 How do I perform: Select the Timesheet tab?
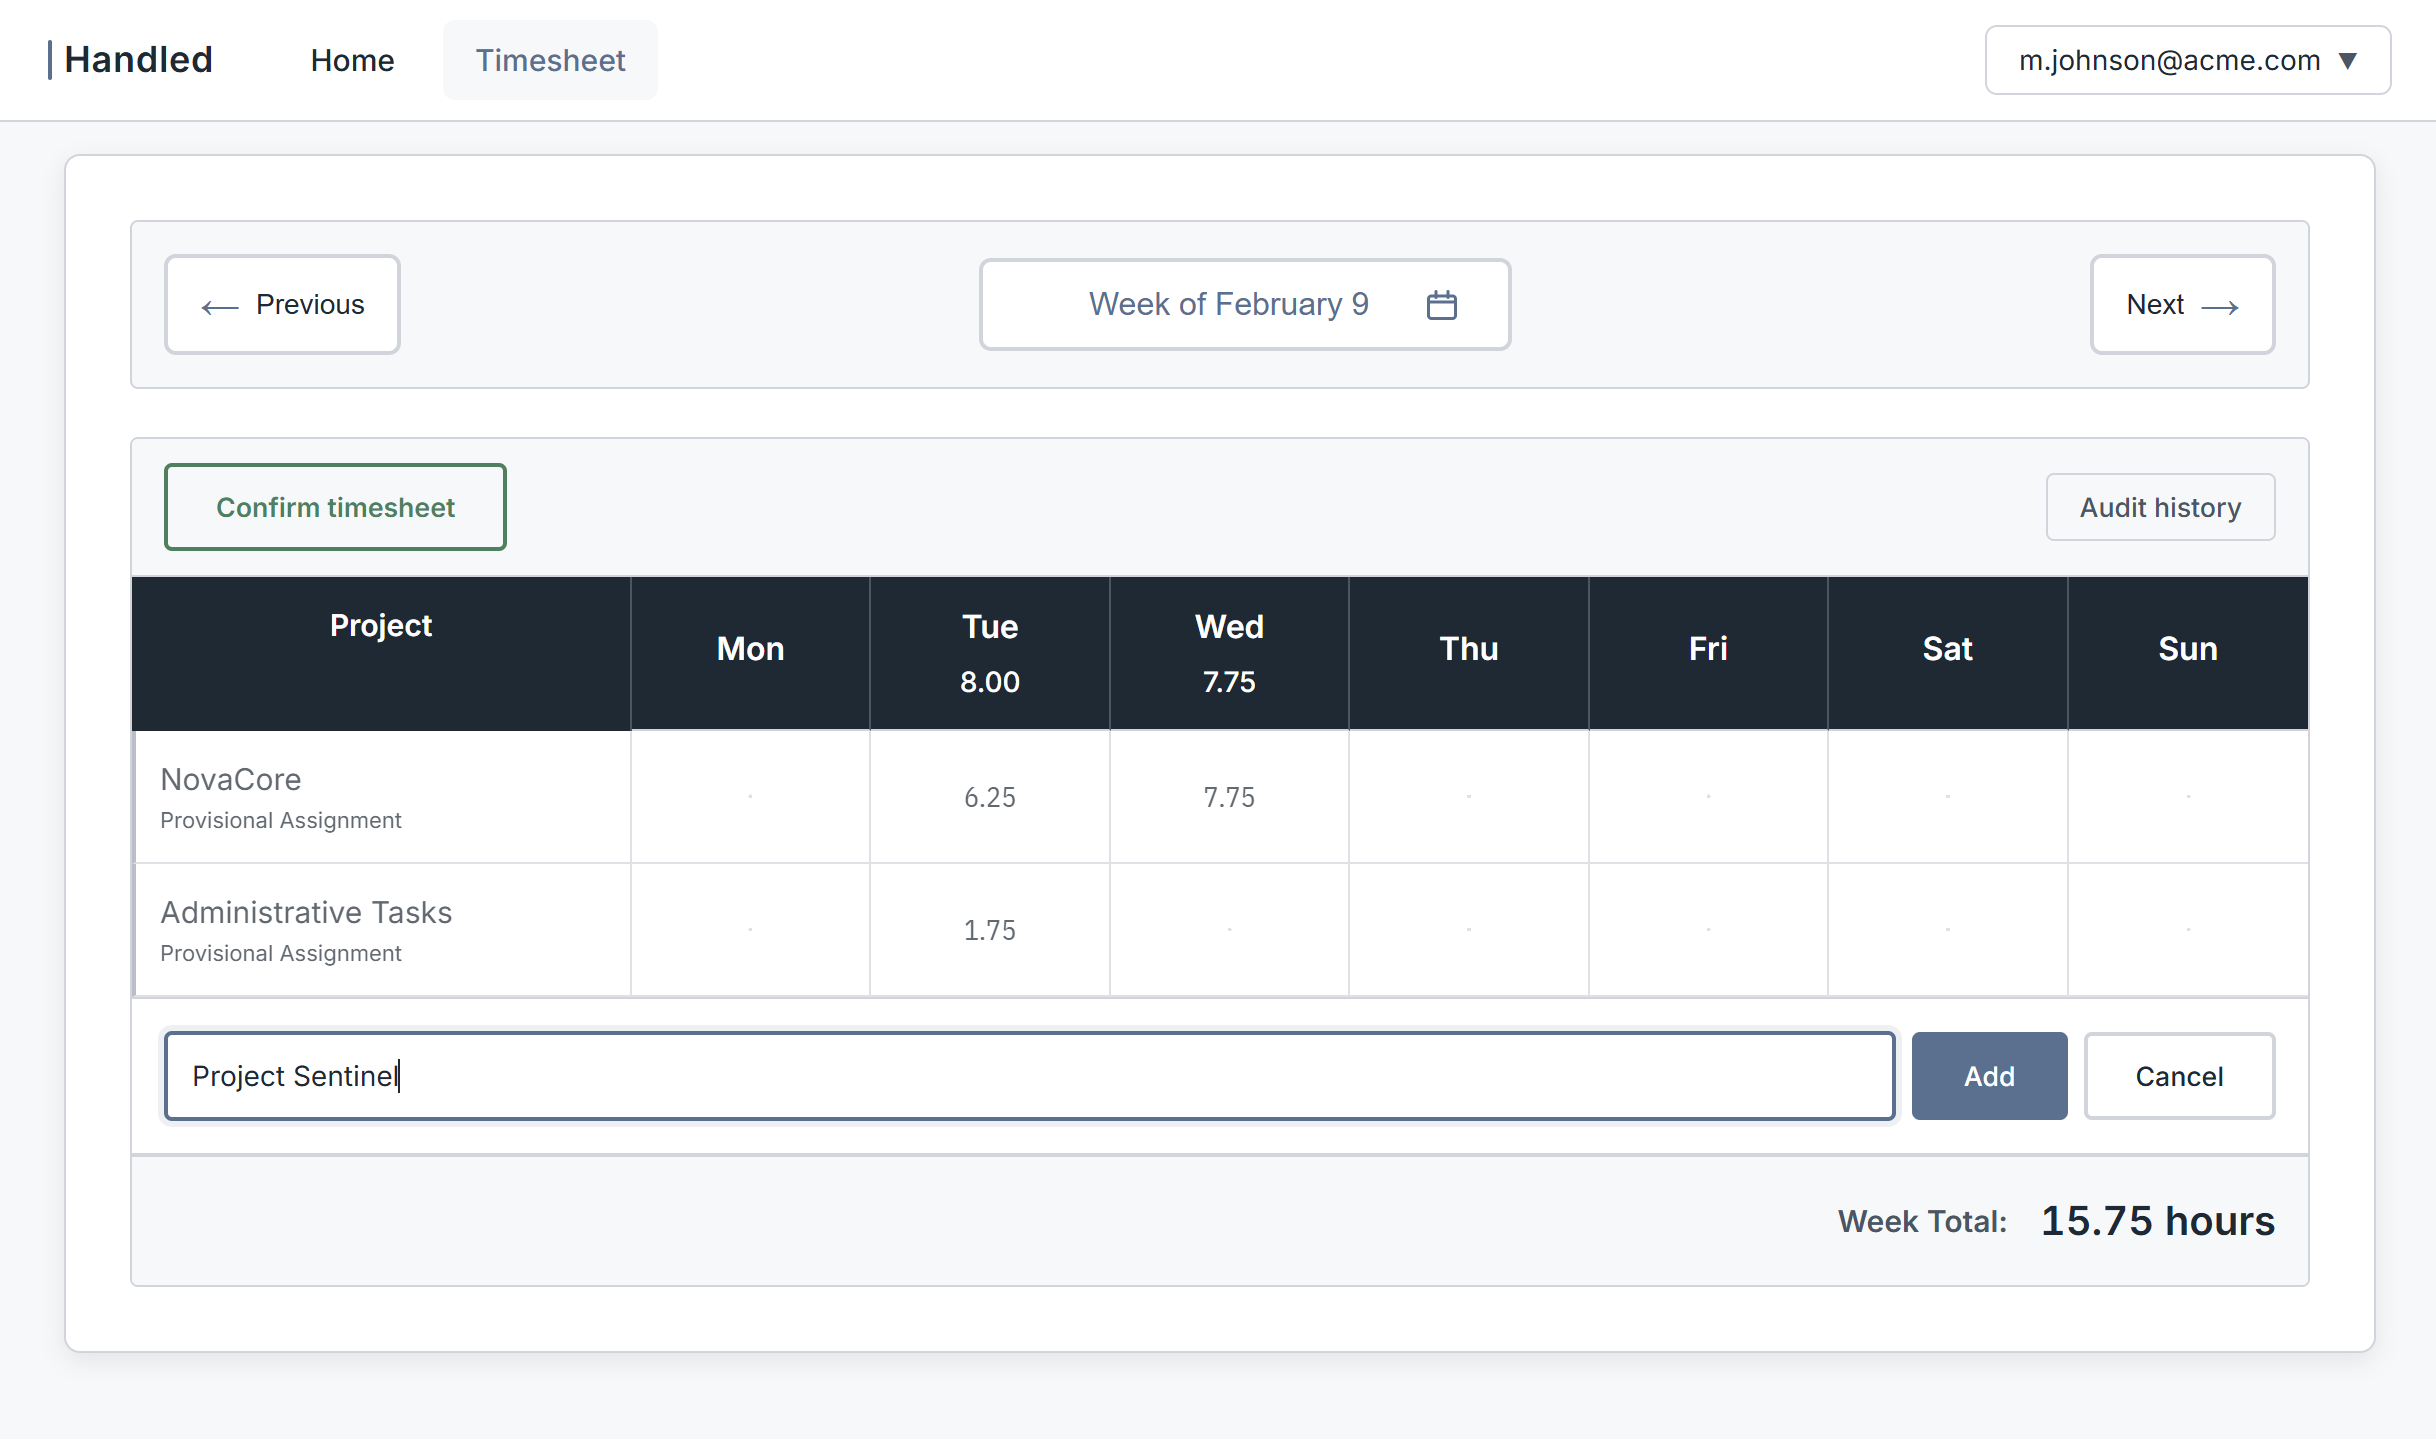tap(550, 60)
